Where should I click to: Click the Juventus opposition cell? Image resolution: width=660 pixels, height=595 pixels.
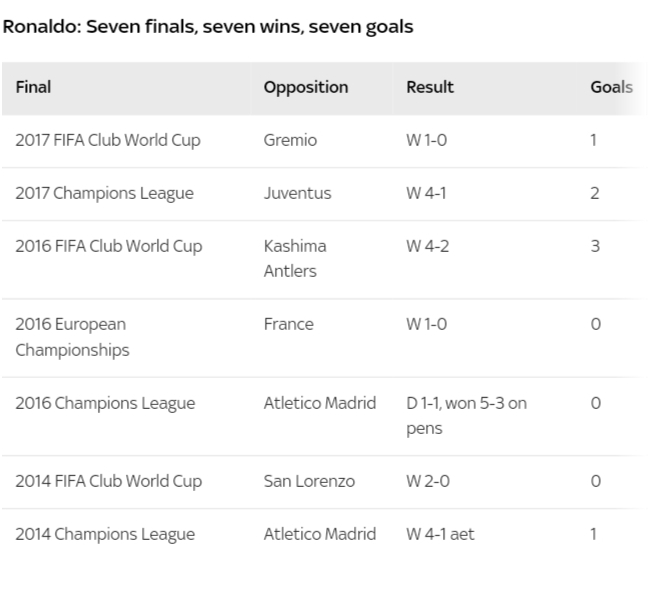click(x=298, y=193)
